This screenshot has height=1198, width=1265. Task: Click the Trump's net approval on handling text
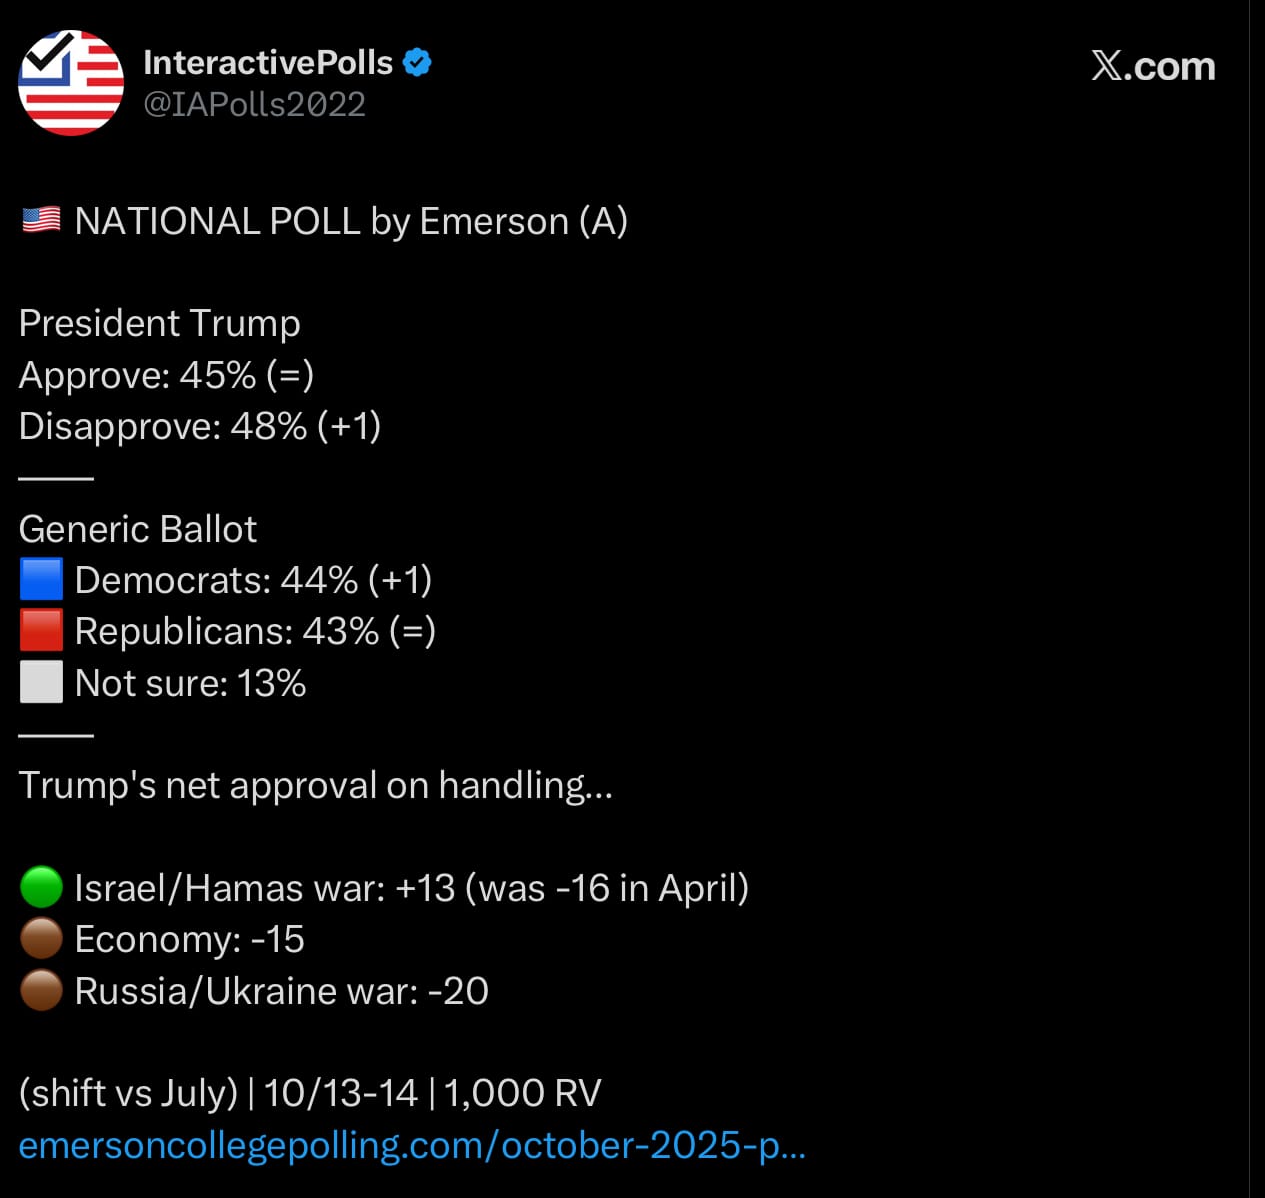pyautogui.click(x=315, y=785)
